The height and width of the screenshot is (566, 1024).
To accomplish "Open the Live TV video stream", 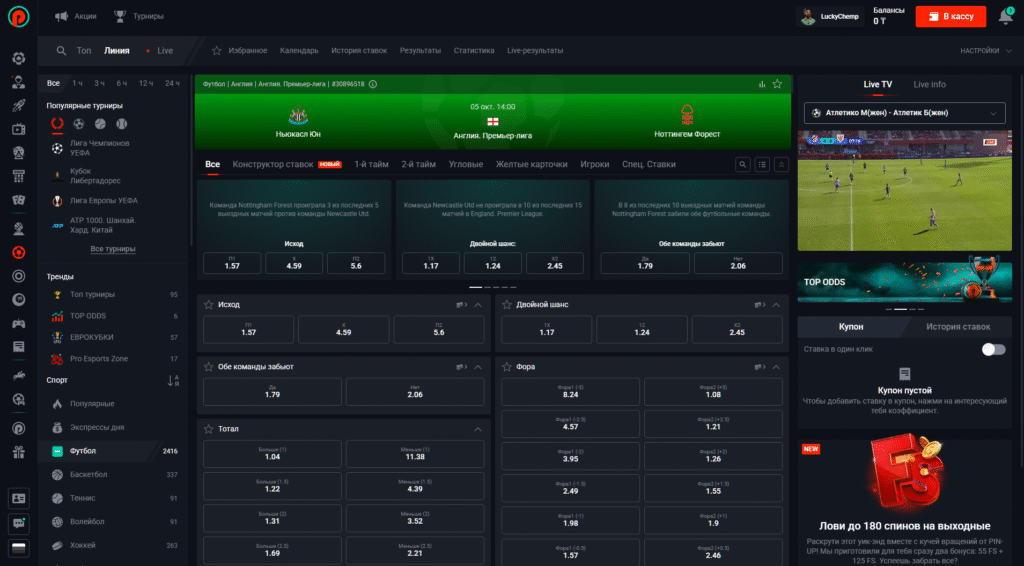I will (904, 190).
